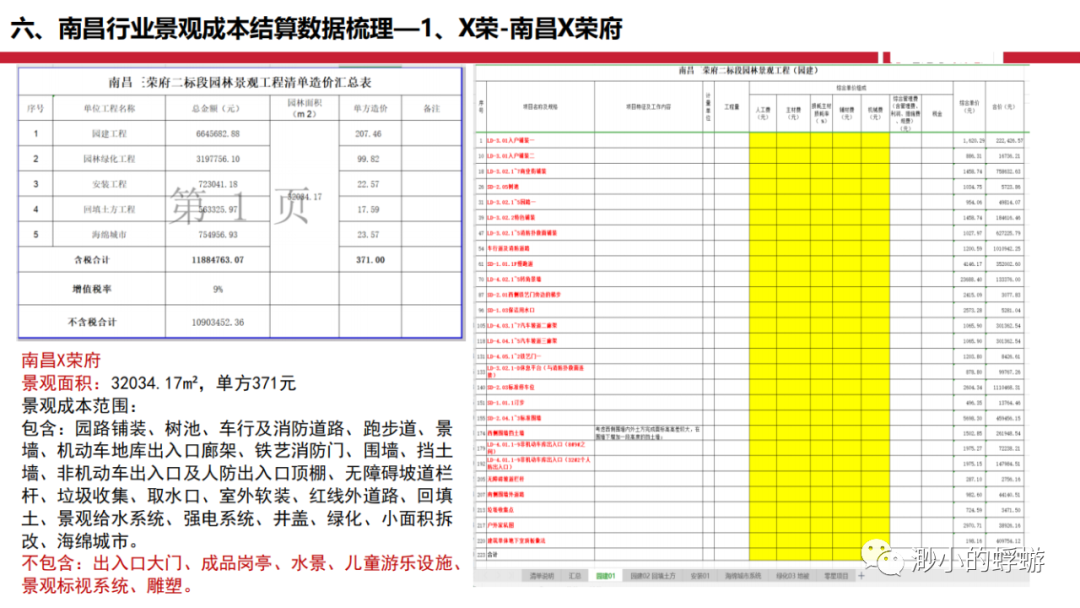Image resolution: width=1080 pixels, height=608 pixels.
Task: Select the 9% tax rate cell
Action: (218, 289)
